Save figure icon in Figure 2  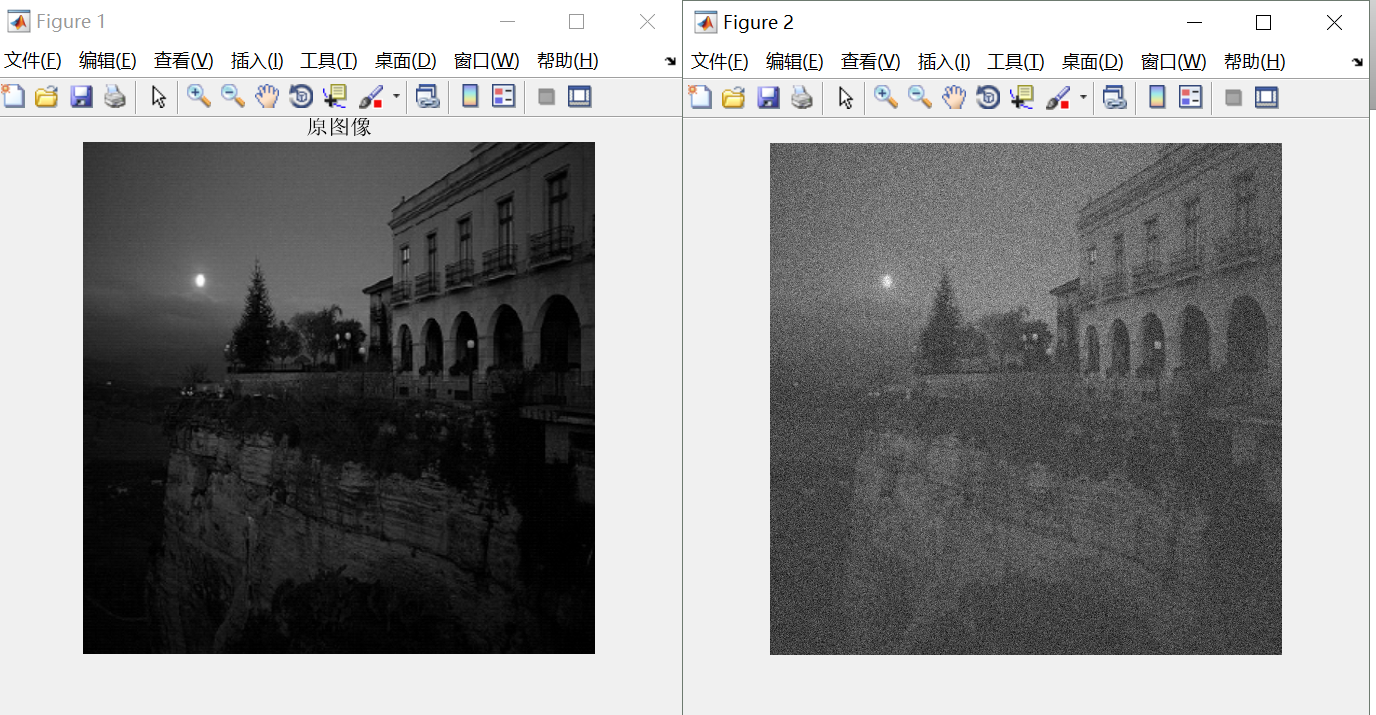click(768, 98)
